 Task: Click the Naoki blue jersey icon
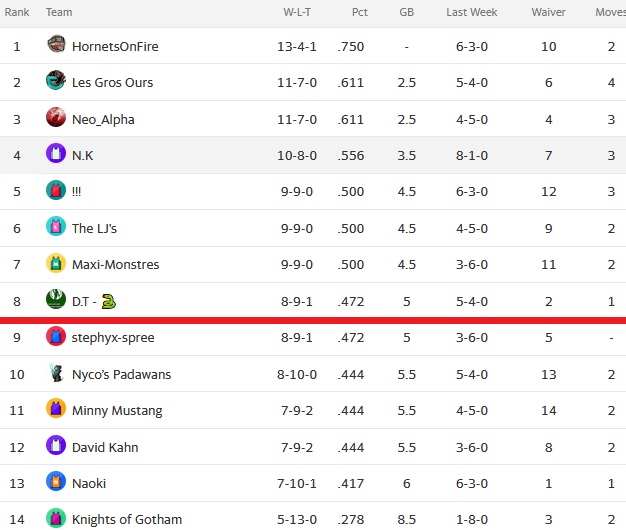[x=56, y=481]
